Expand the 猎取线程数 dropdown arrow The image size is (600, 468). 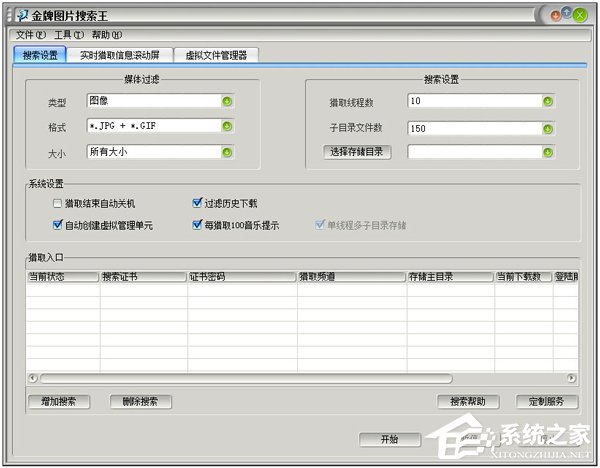pyautogui.click(x=548, y=101)
